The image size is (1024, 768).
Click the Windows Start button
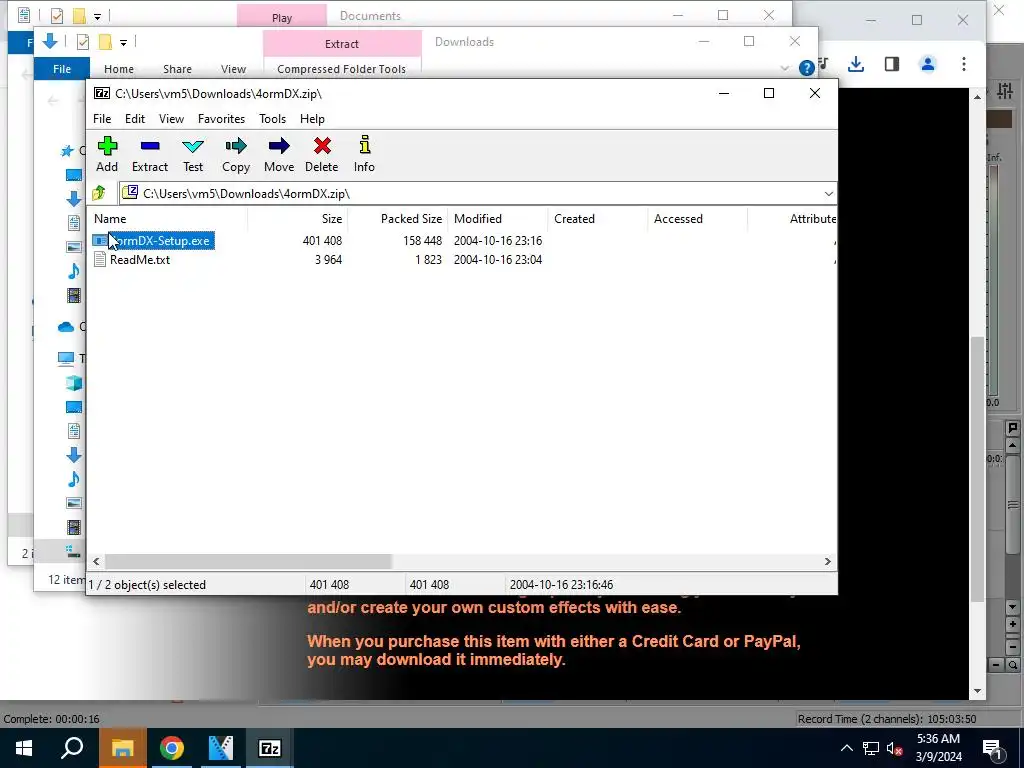24,748
